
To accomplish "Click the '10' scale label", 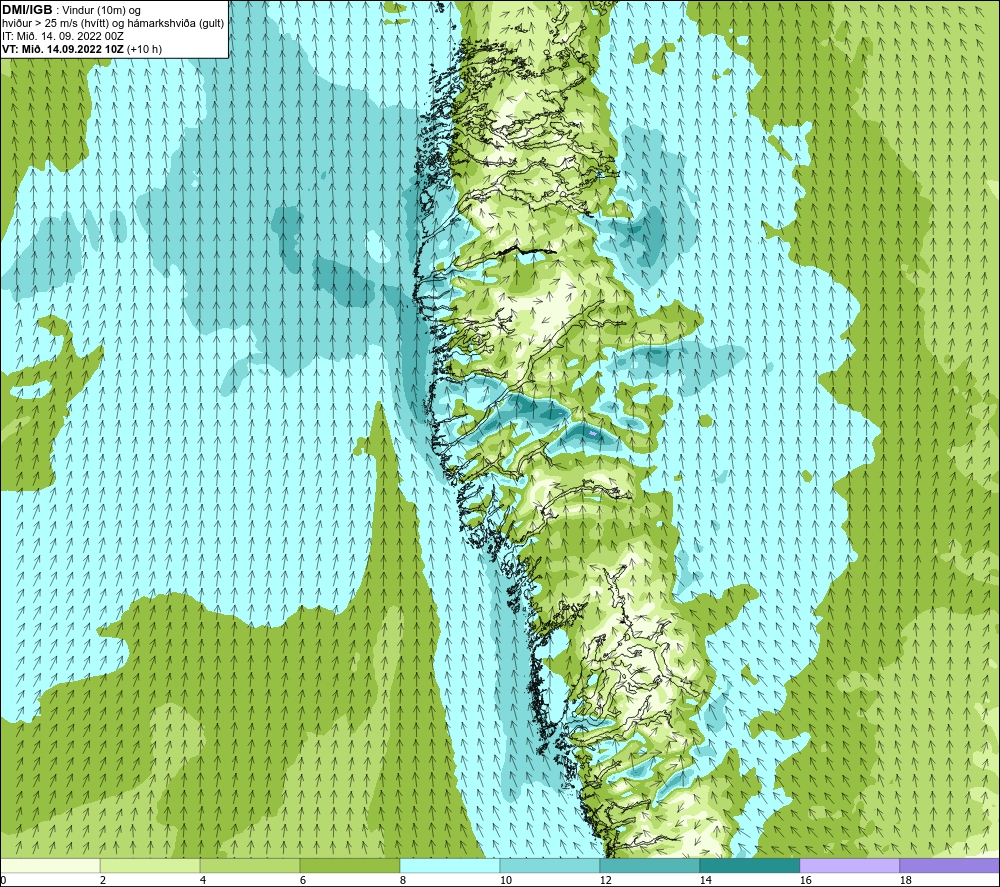I will pos(505,881).
